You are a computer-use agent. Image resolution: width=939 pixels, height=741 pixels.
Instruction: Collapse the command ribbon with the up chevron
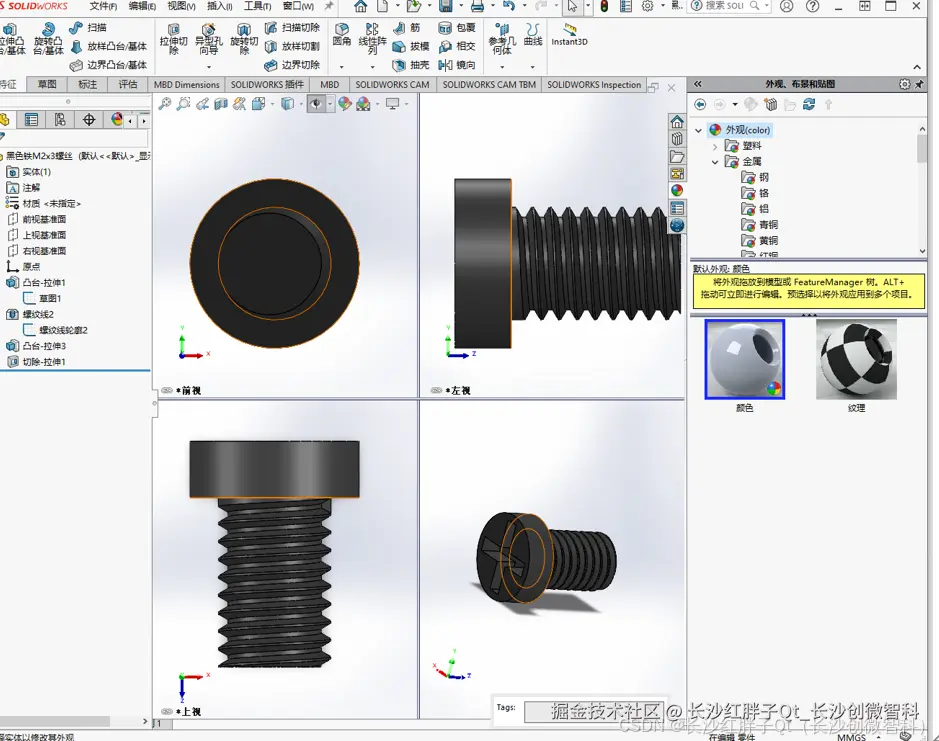click(x=917, y=67)
